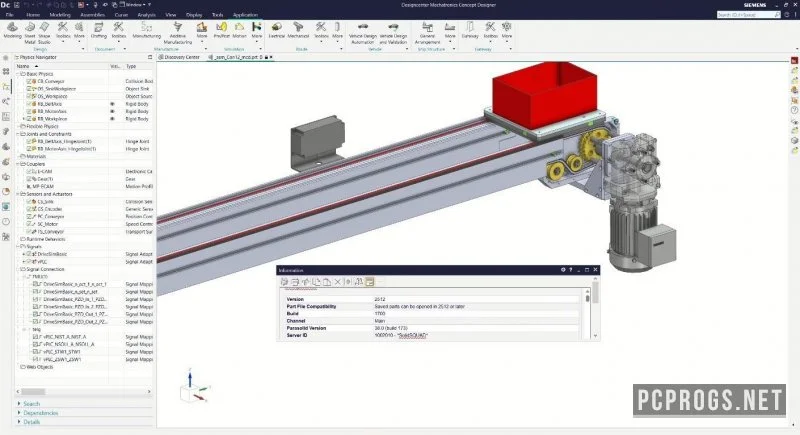The height and width of the screenshot is (435, 800).
Task: Toggle the RB_MotorAxis rigid body checkbox
Action: click(x=29, y=111)
